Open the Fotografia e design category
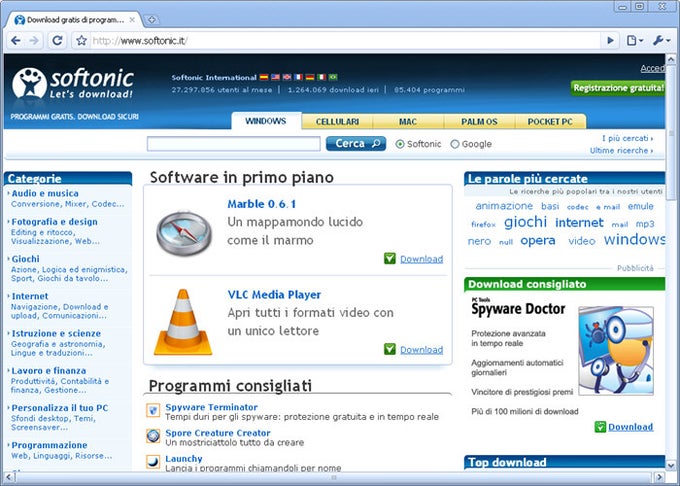This screenshot has width=680, height=486. 54,222
